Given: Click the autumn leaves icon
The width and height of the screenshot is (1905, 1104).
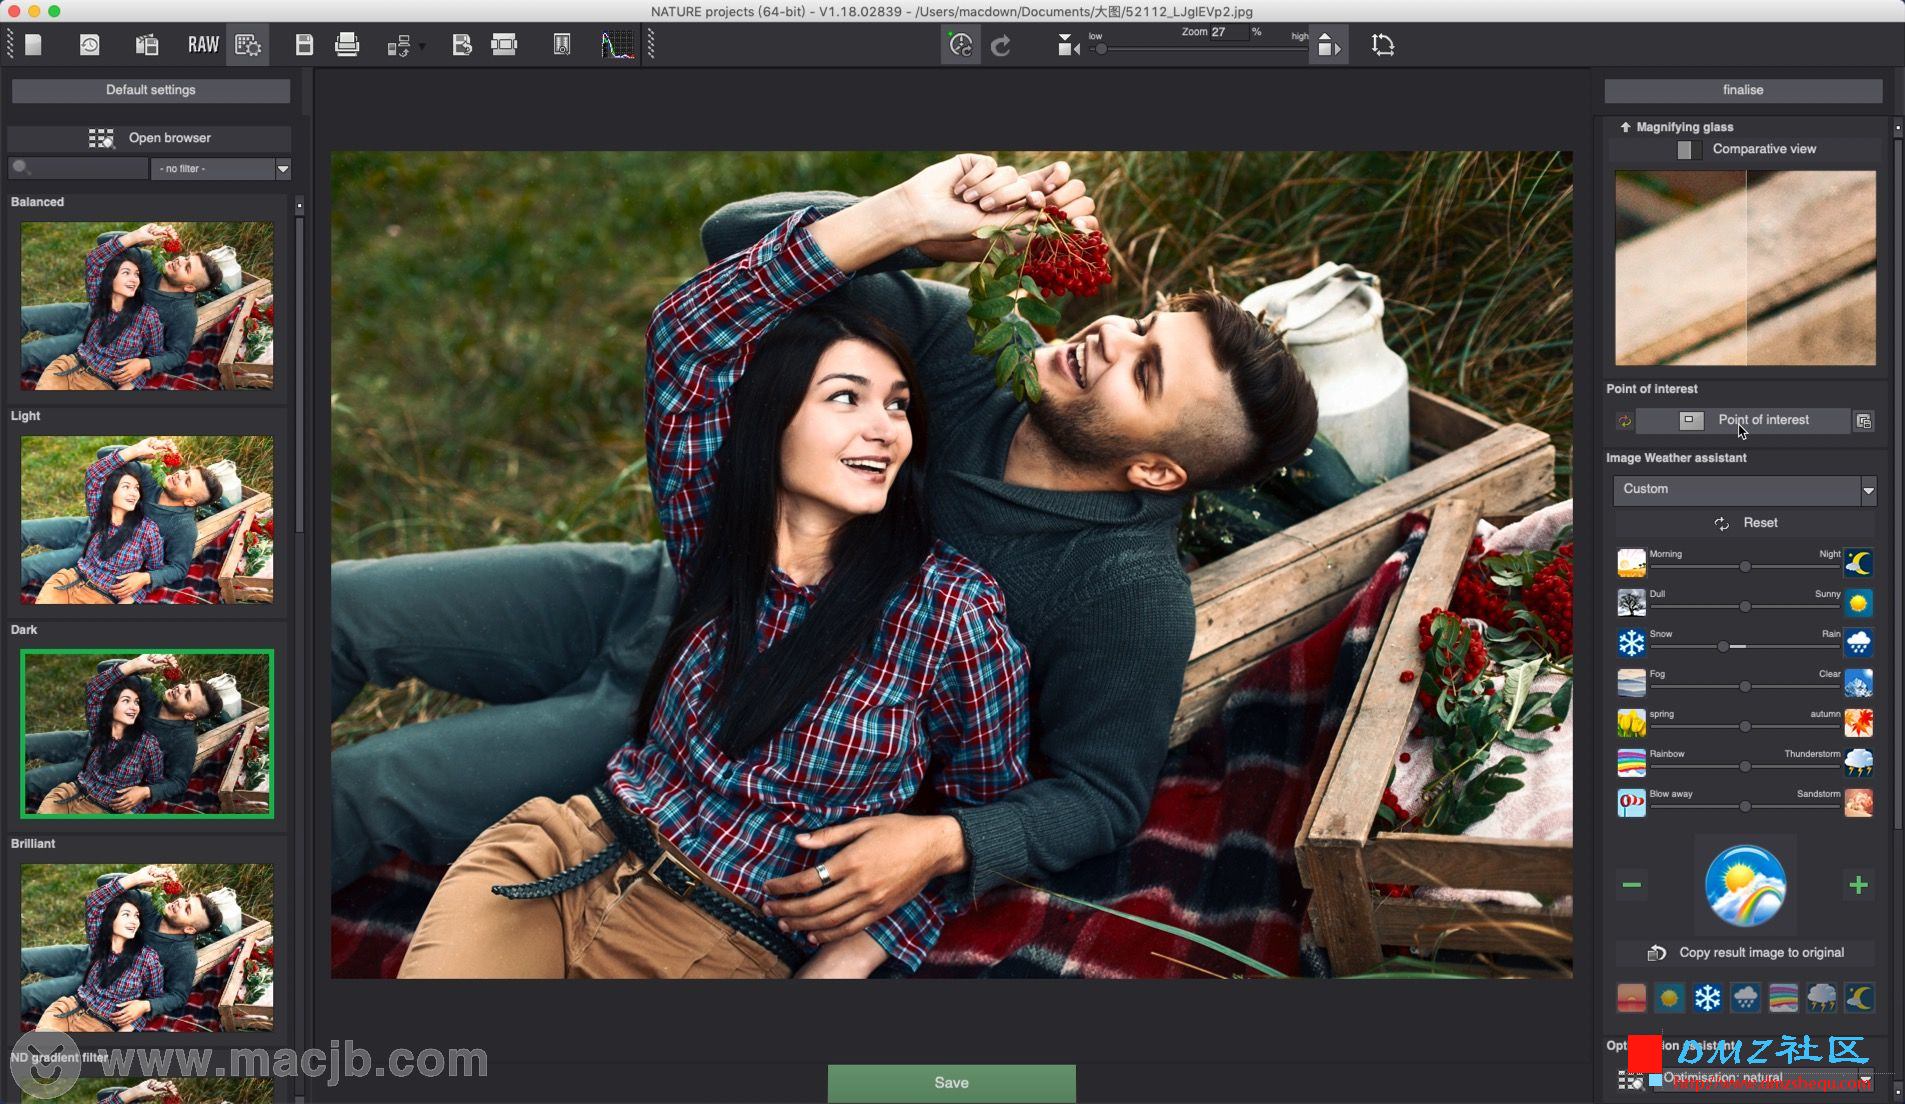Looking at the screenshot, I should (1858, 723).
